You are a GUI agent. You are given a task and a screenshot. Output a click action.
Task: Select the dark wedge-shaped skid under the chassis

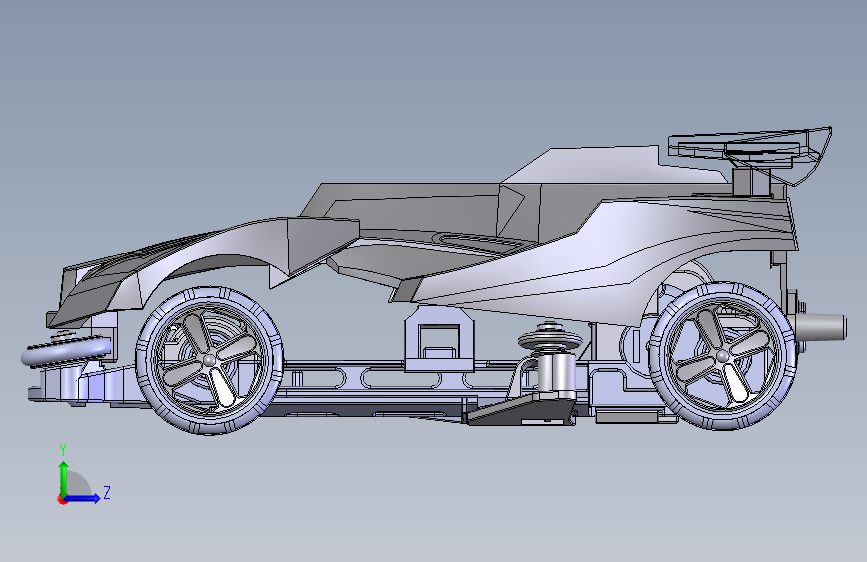click(x=521, y=410)
